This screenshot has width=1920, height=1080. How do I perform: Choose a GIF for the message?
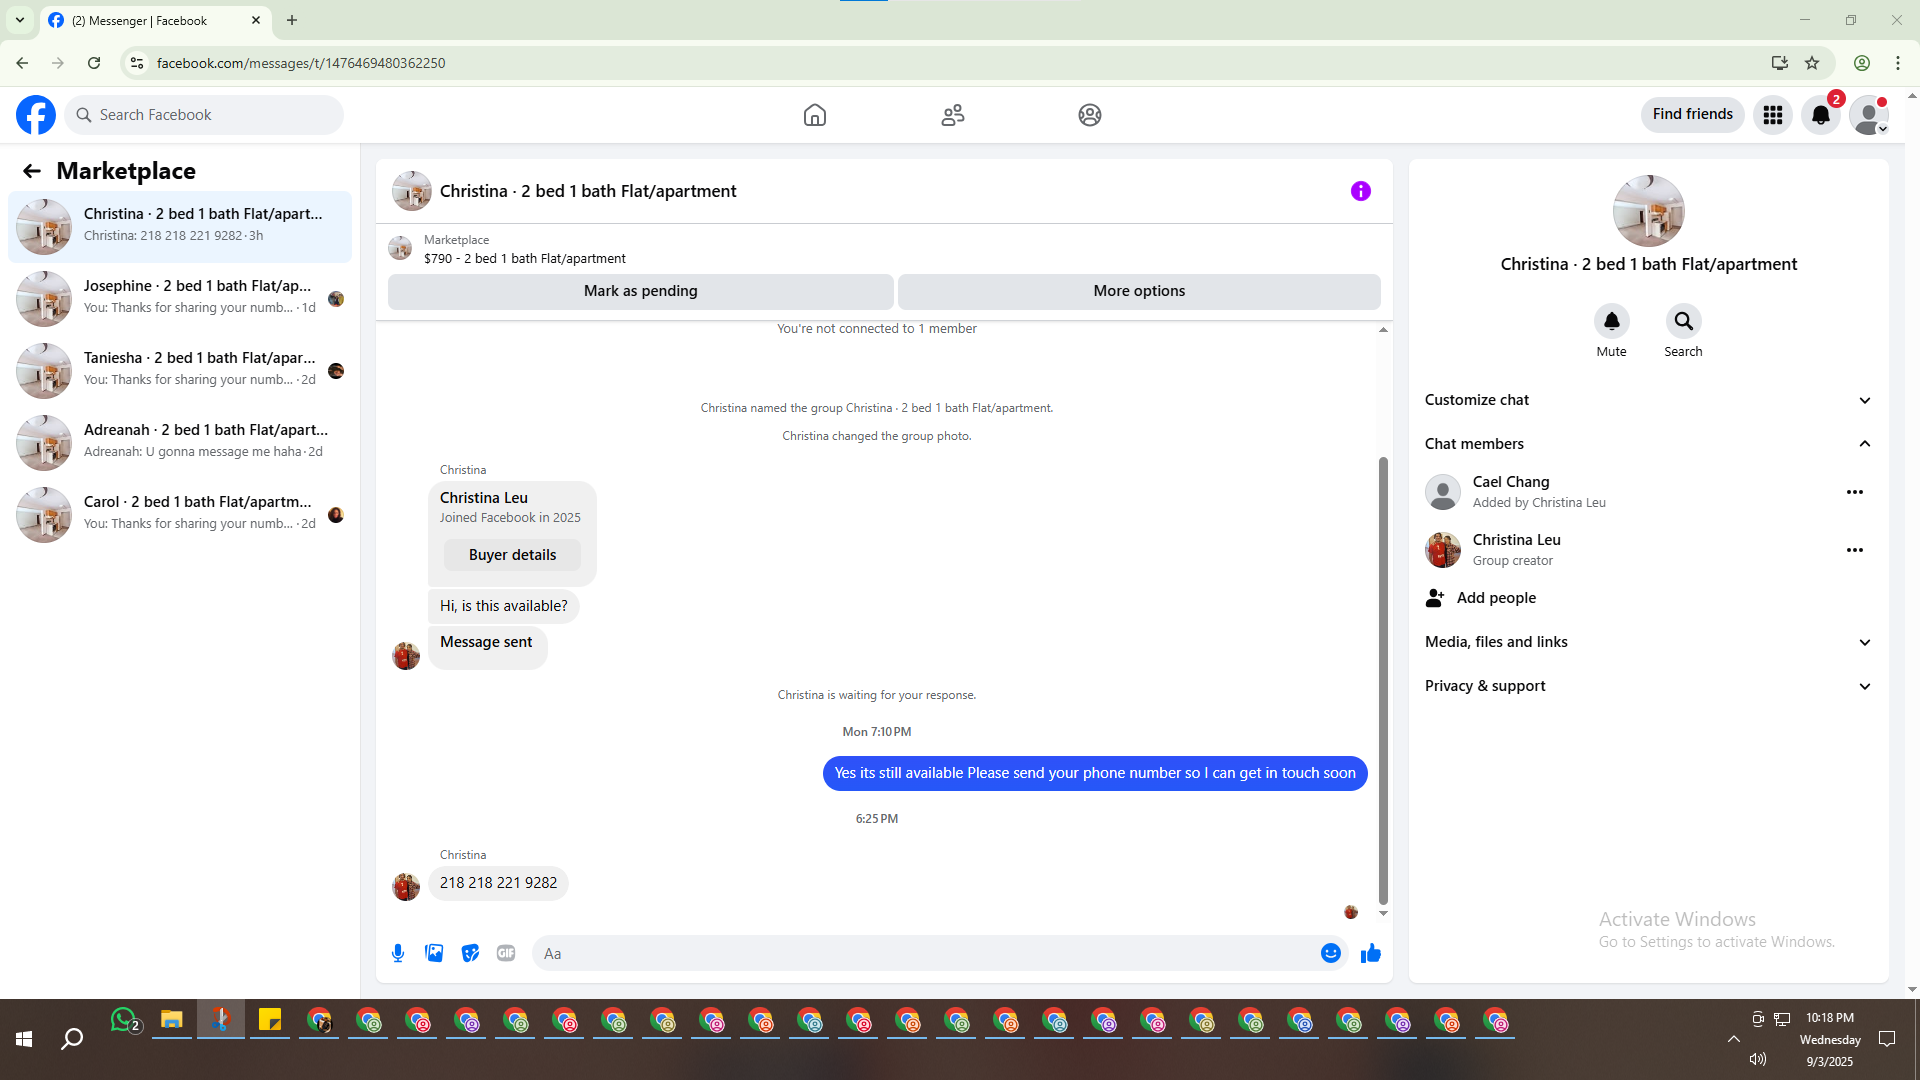click(x=506, y=953)
